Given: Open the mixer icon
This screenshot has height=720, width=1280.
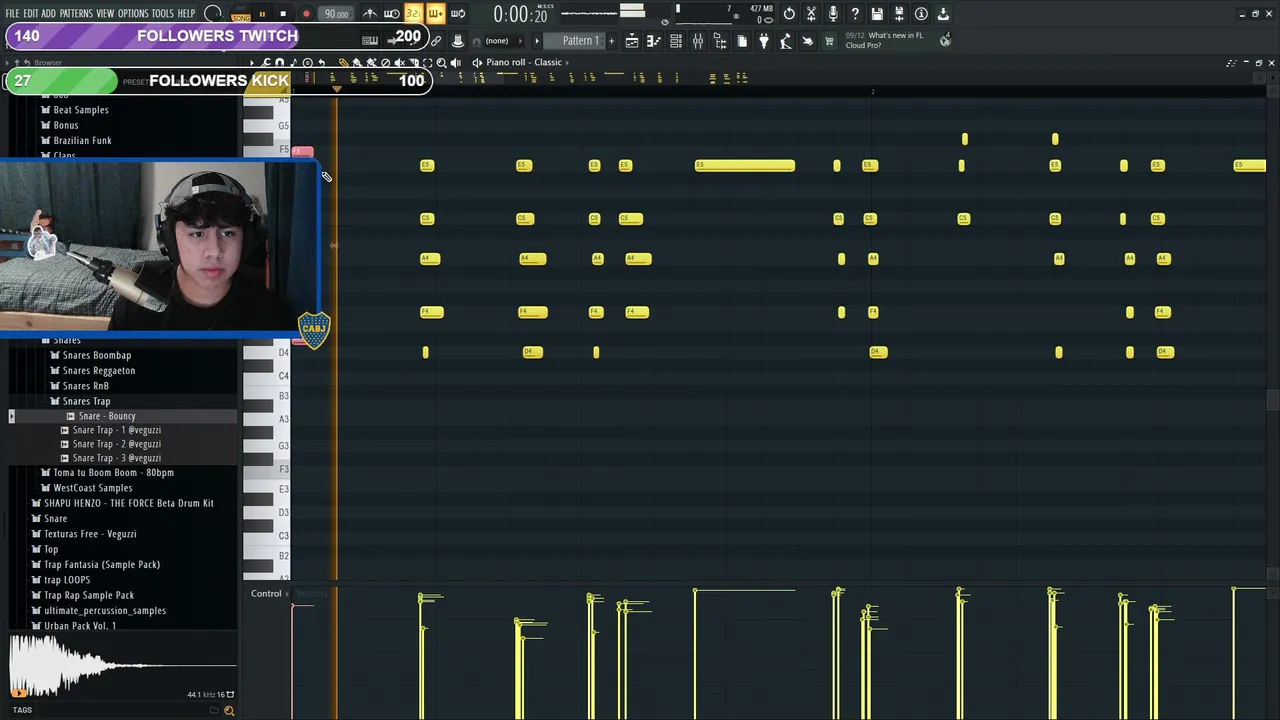Looking at the screenshot, I should 698,41.
